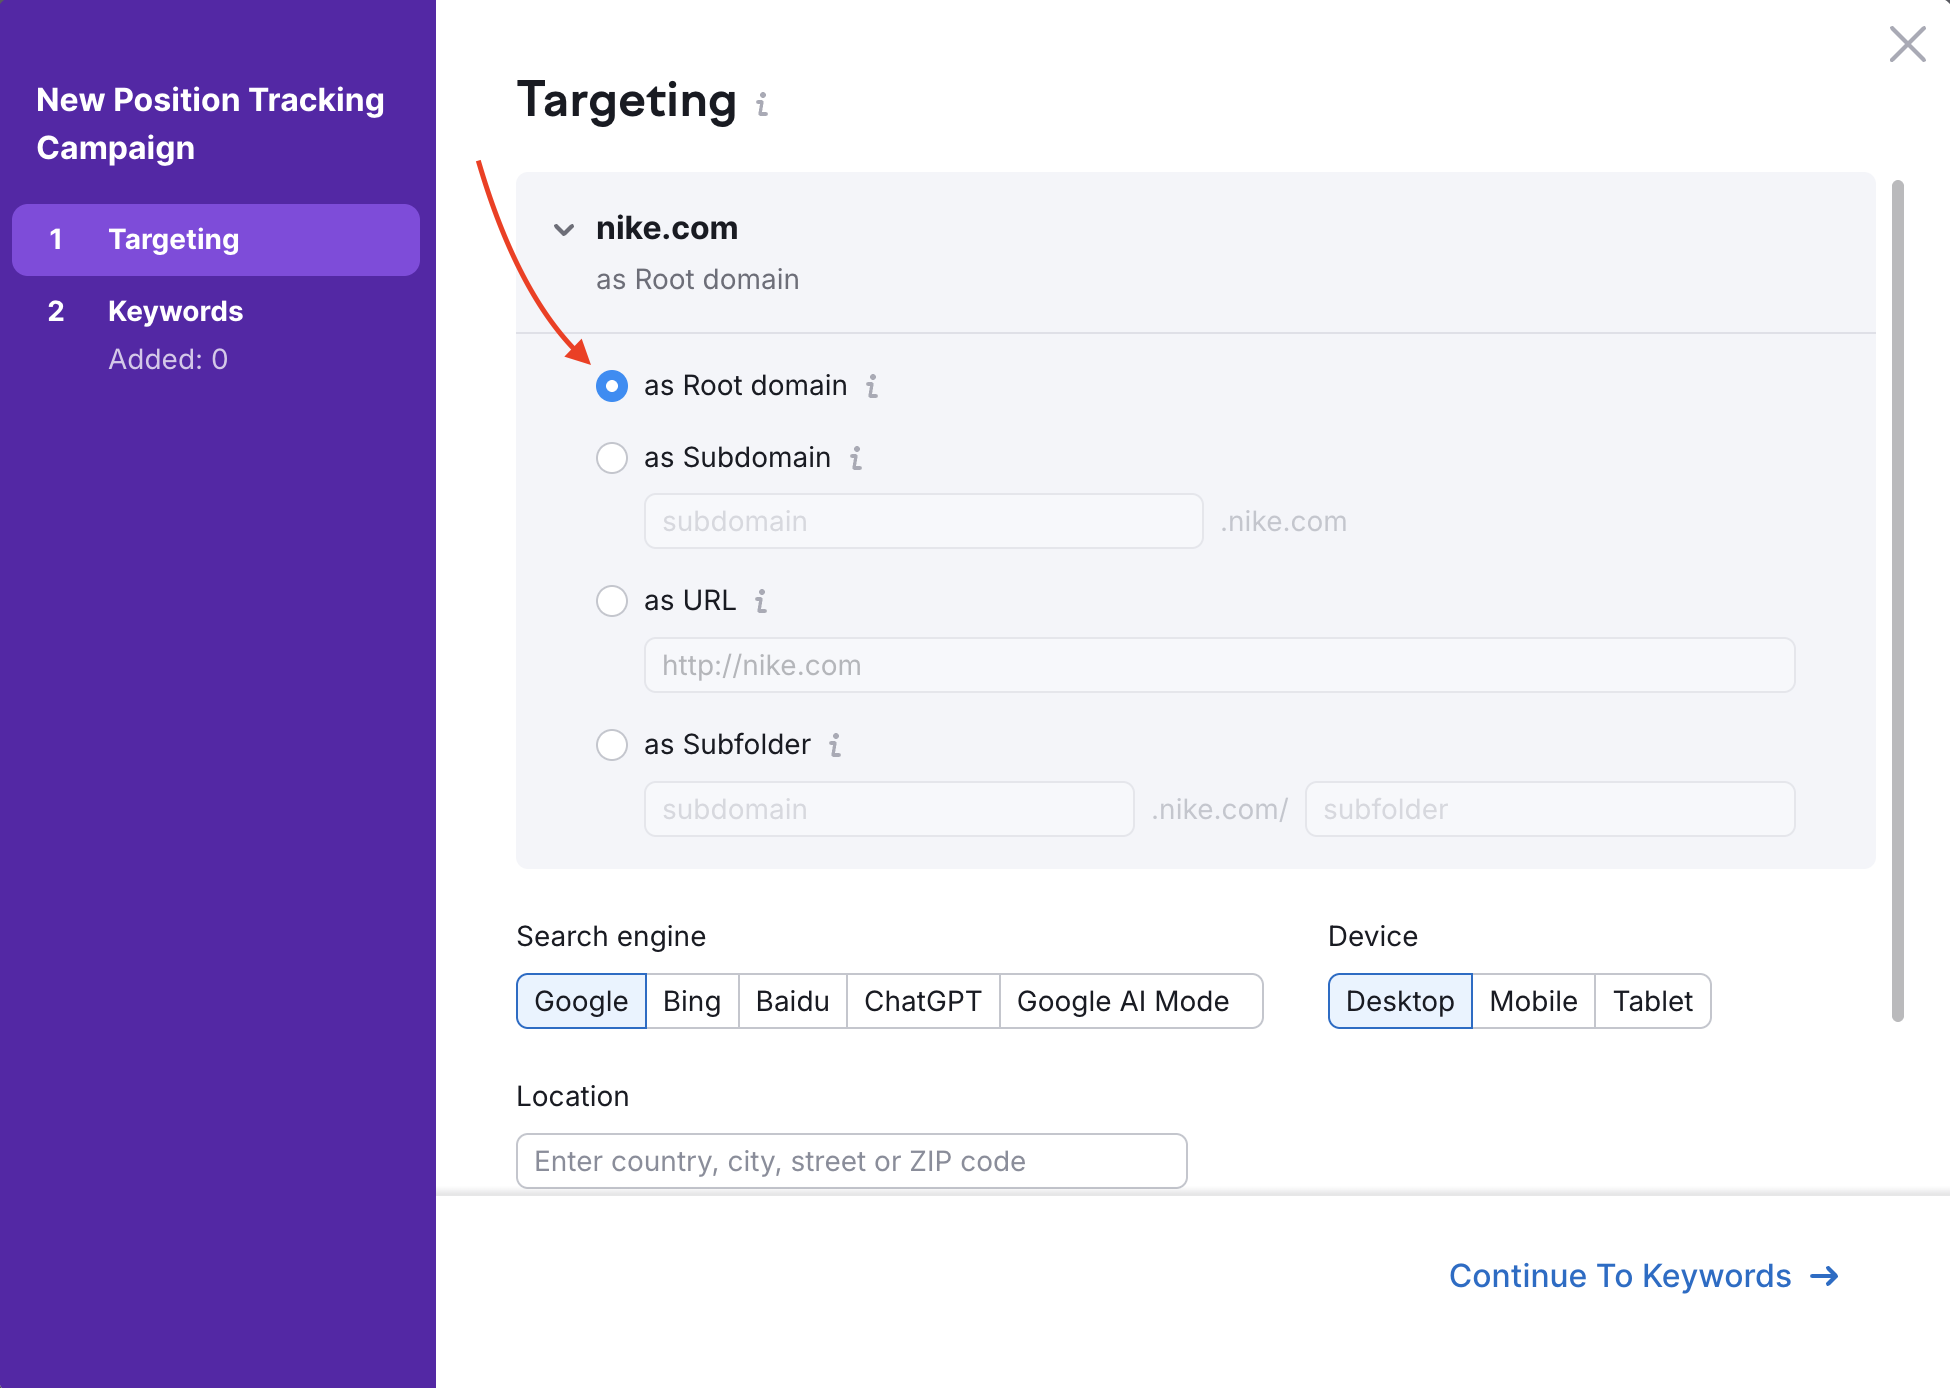Select the Targeting step in sidebar

[x=173, y=239]
